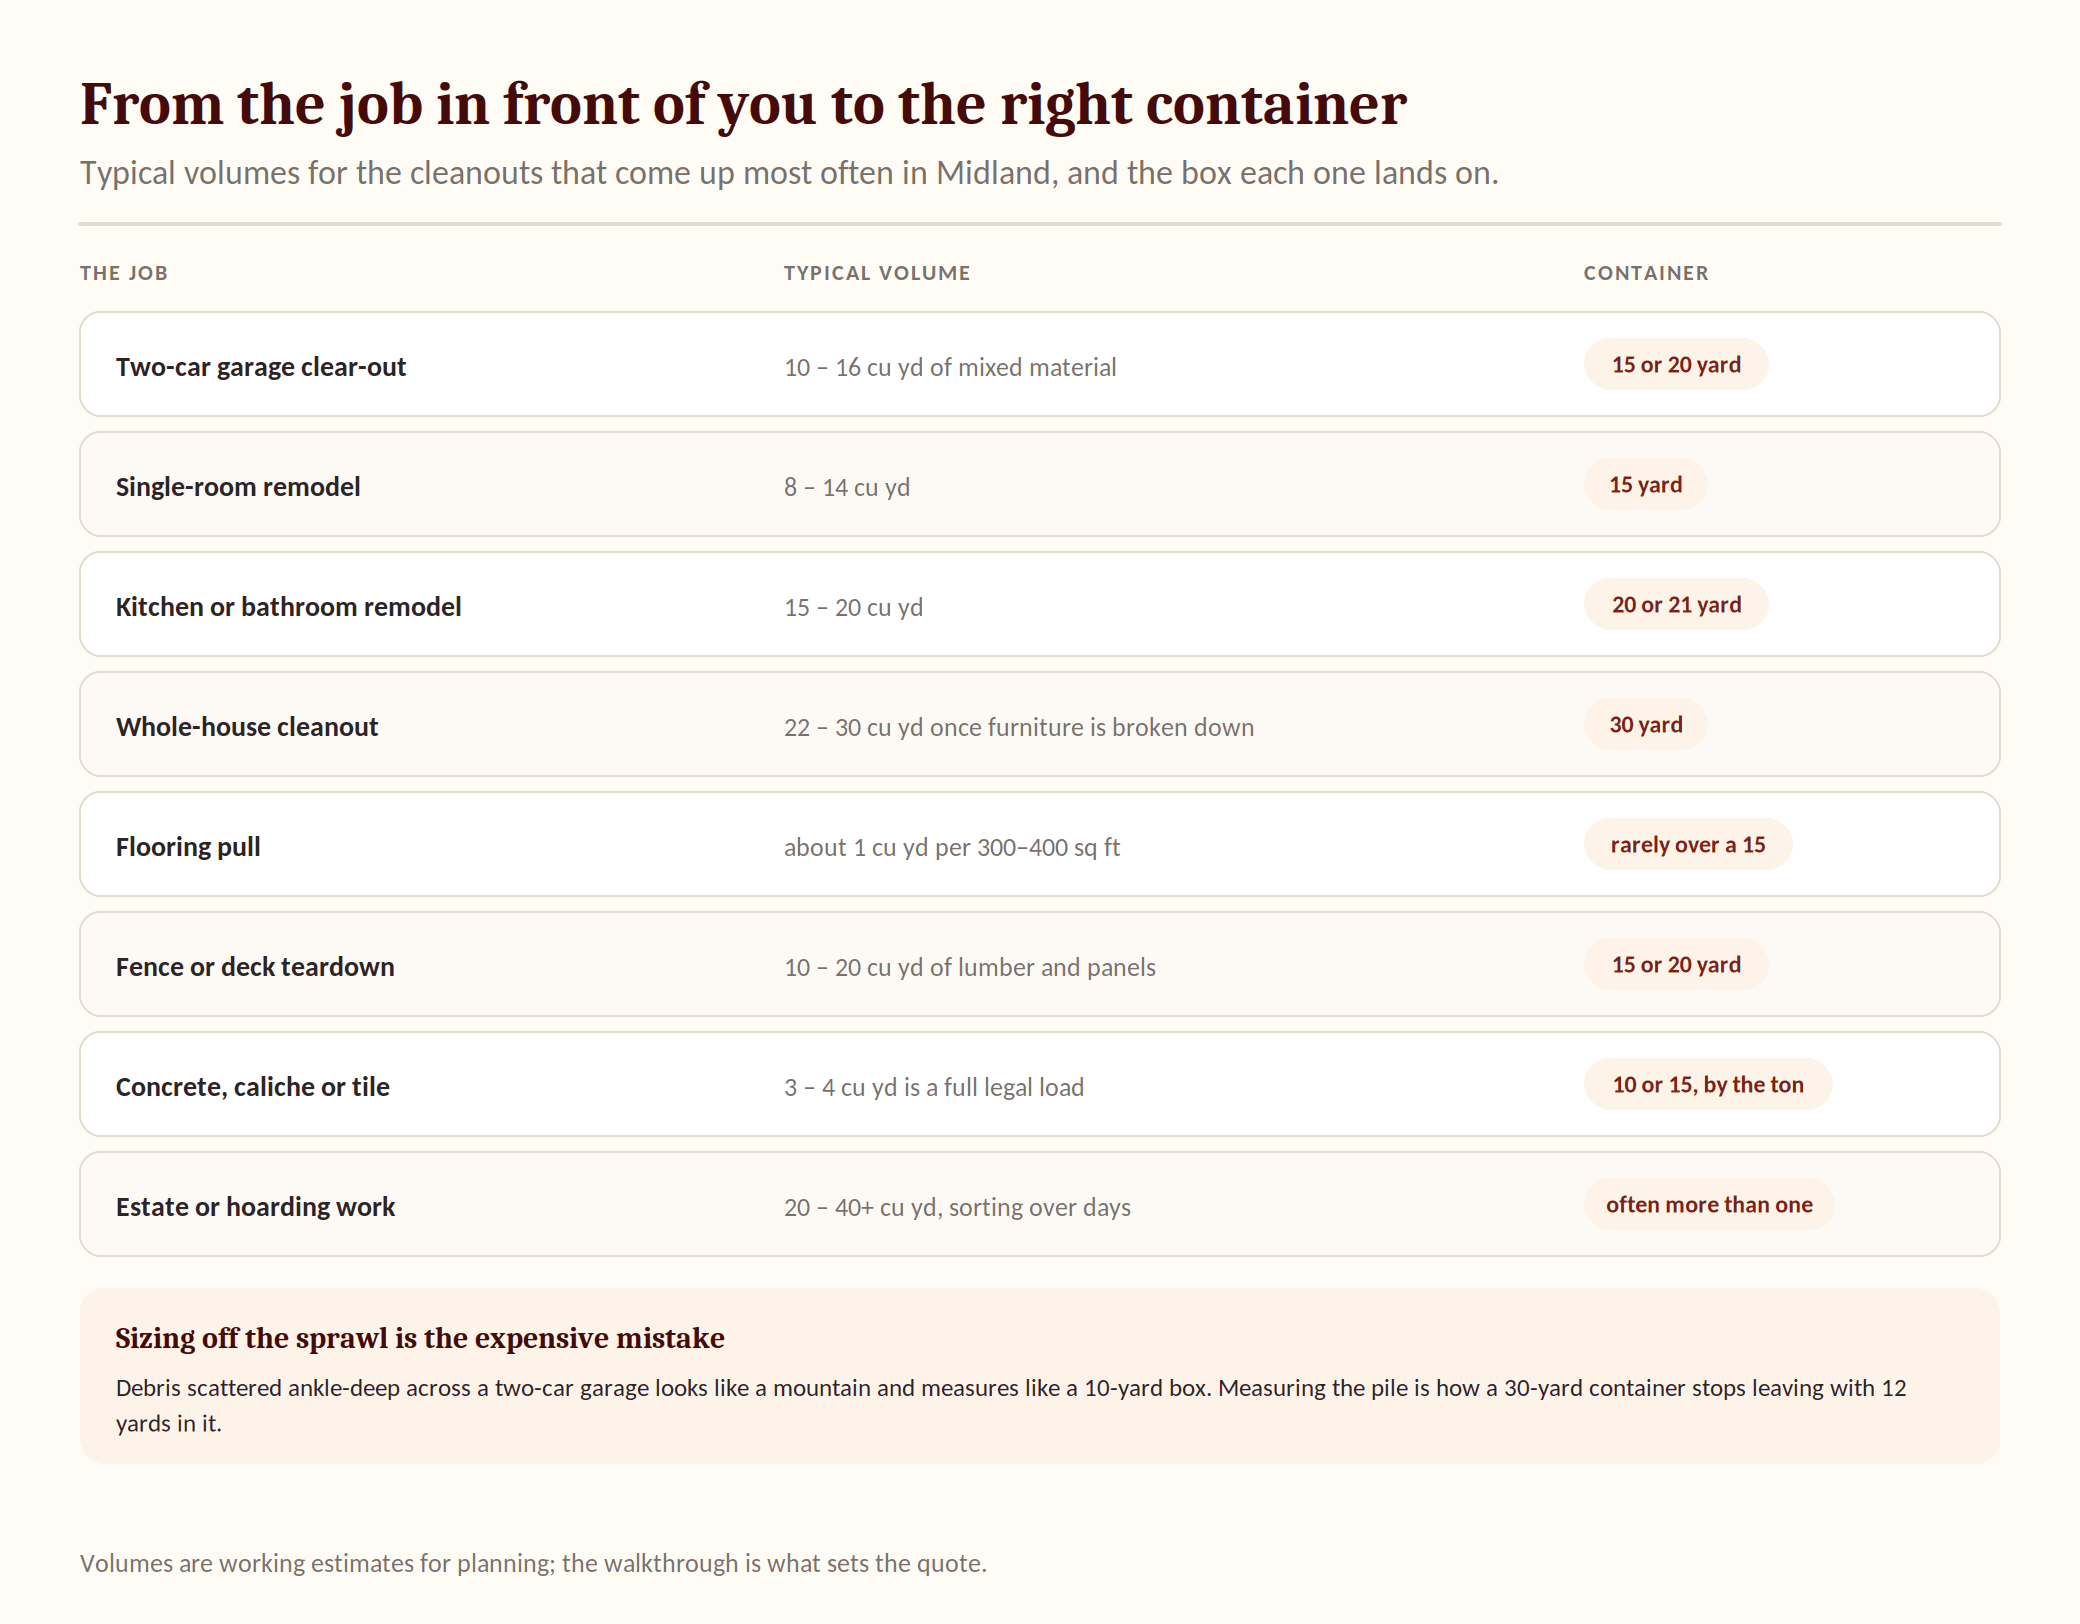The image size is (2080, 1624).
Task: Click the 'Container' column header
Action: 1646,273
